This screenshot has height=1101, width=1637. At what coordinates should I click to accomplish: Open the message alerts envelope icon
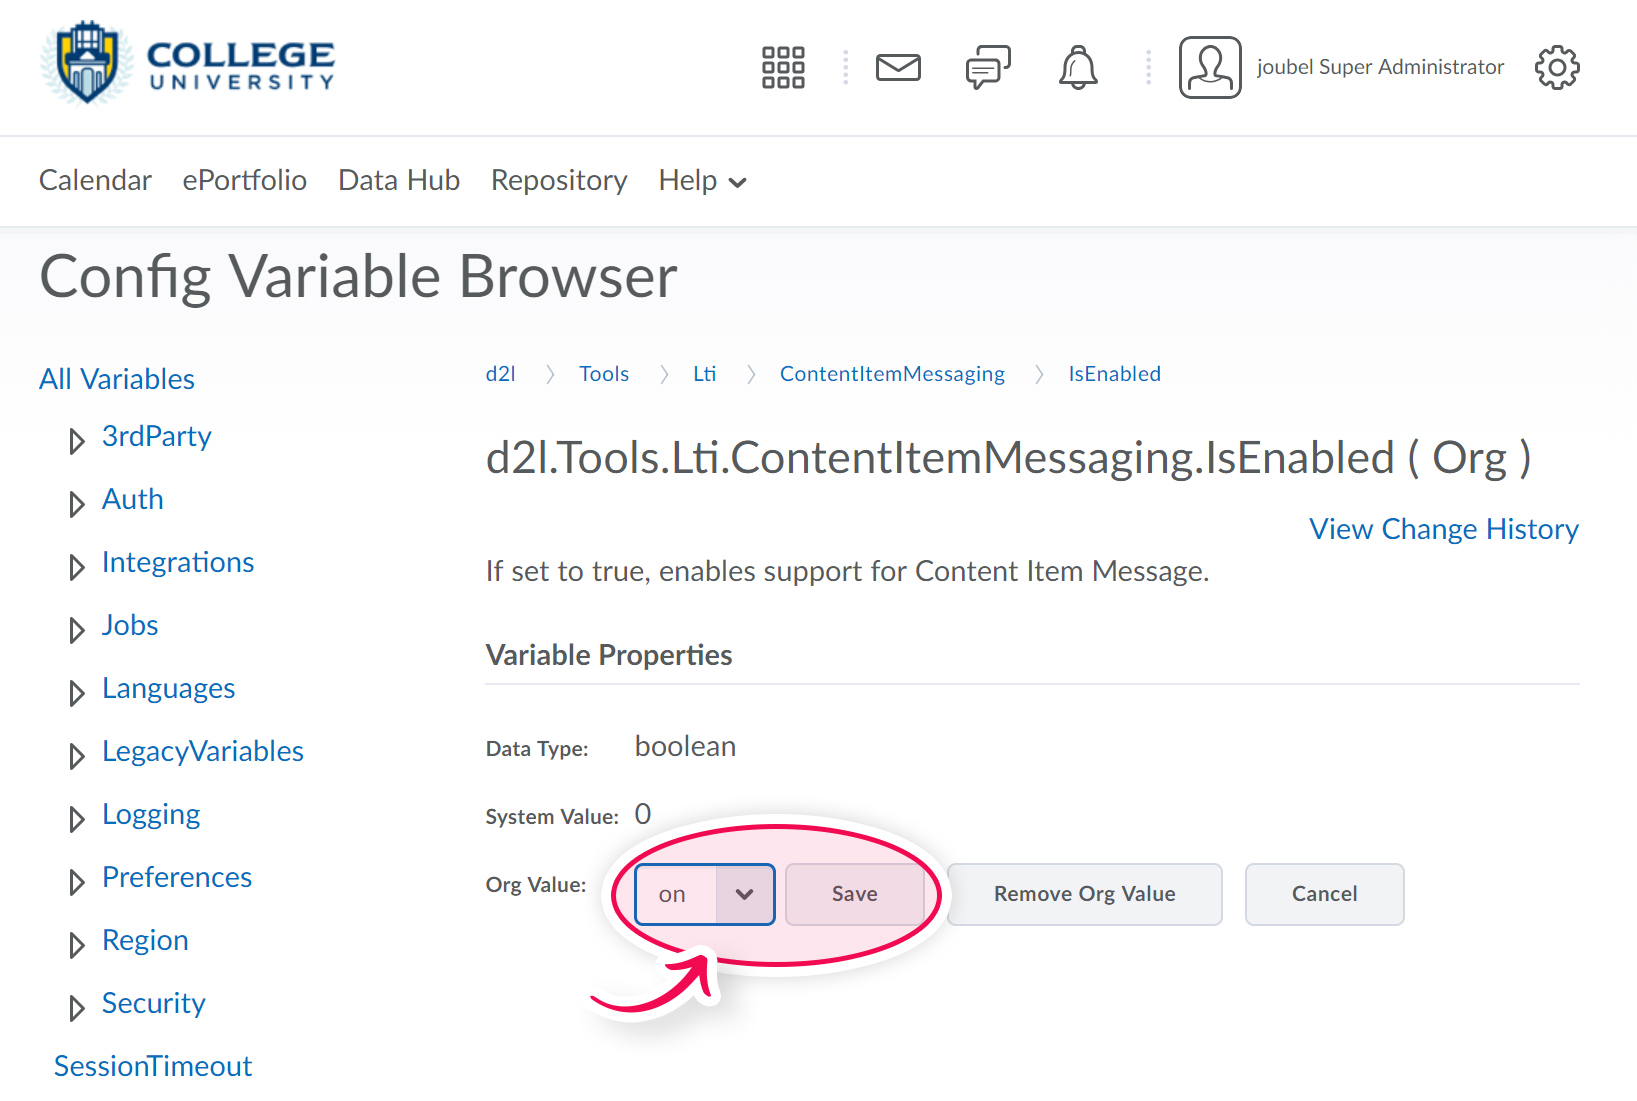(x=898, y=68)
